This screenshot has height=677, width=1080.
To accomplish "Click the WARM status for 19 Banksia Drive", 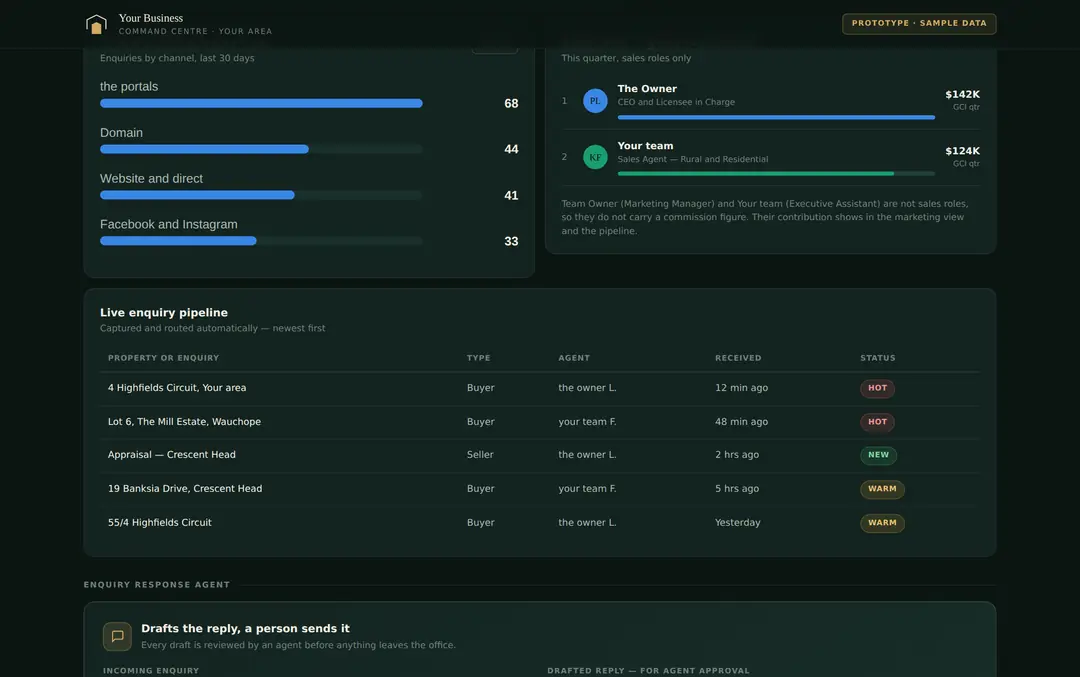I will point(882,489).
